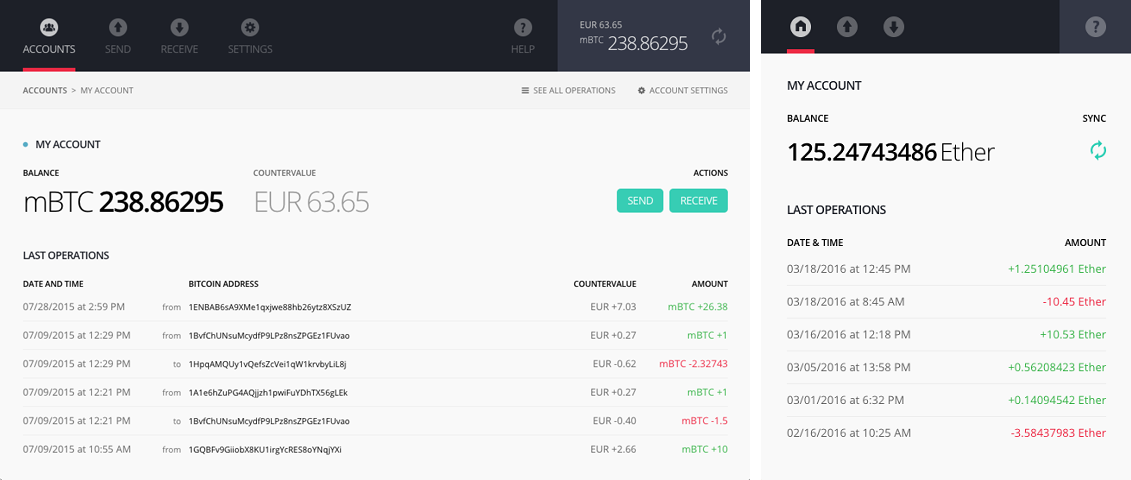The width and height of the screenshot is (1131, 480).
Task: Click operation 03/18/2016 at 12:45 PM
Action: (848, 269)
